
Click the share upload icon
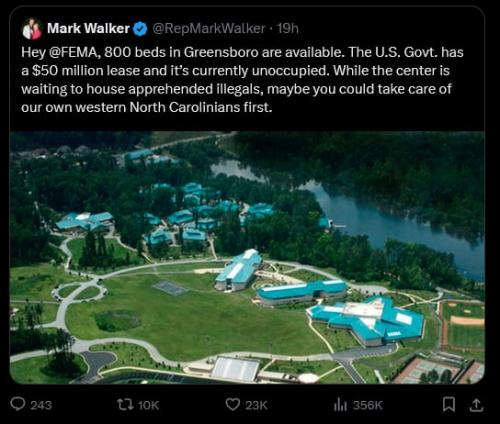tap(476, 405)
